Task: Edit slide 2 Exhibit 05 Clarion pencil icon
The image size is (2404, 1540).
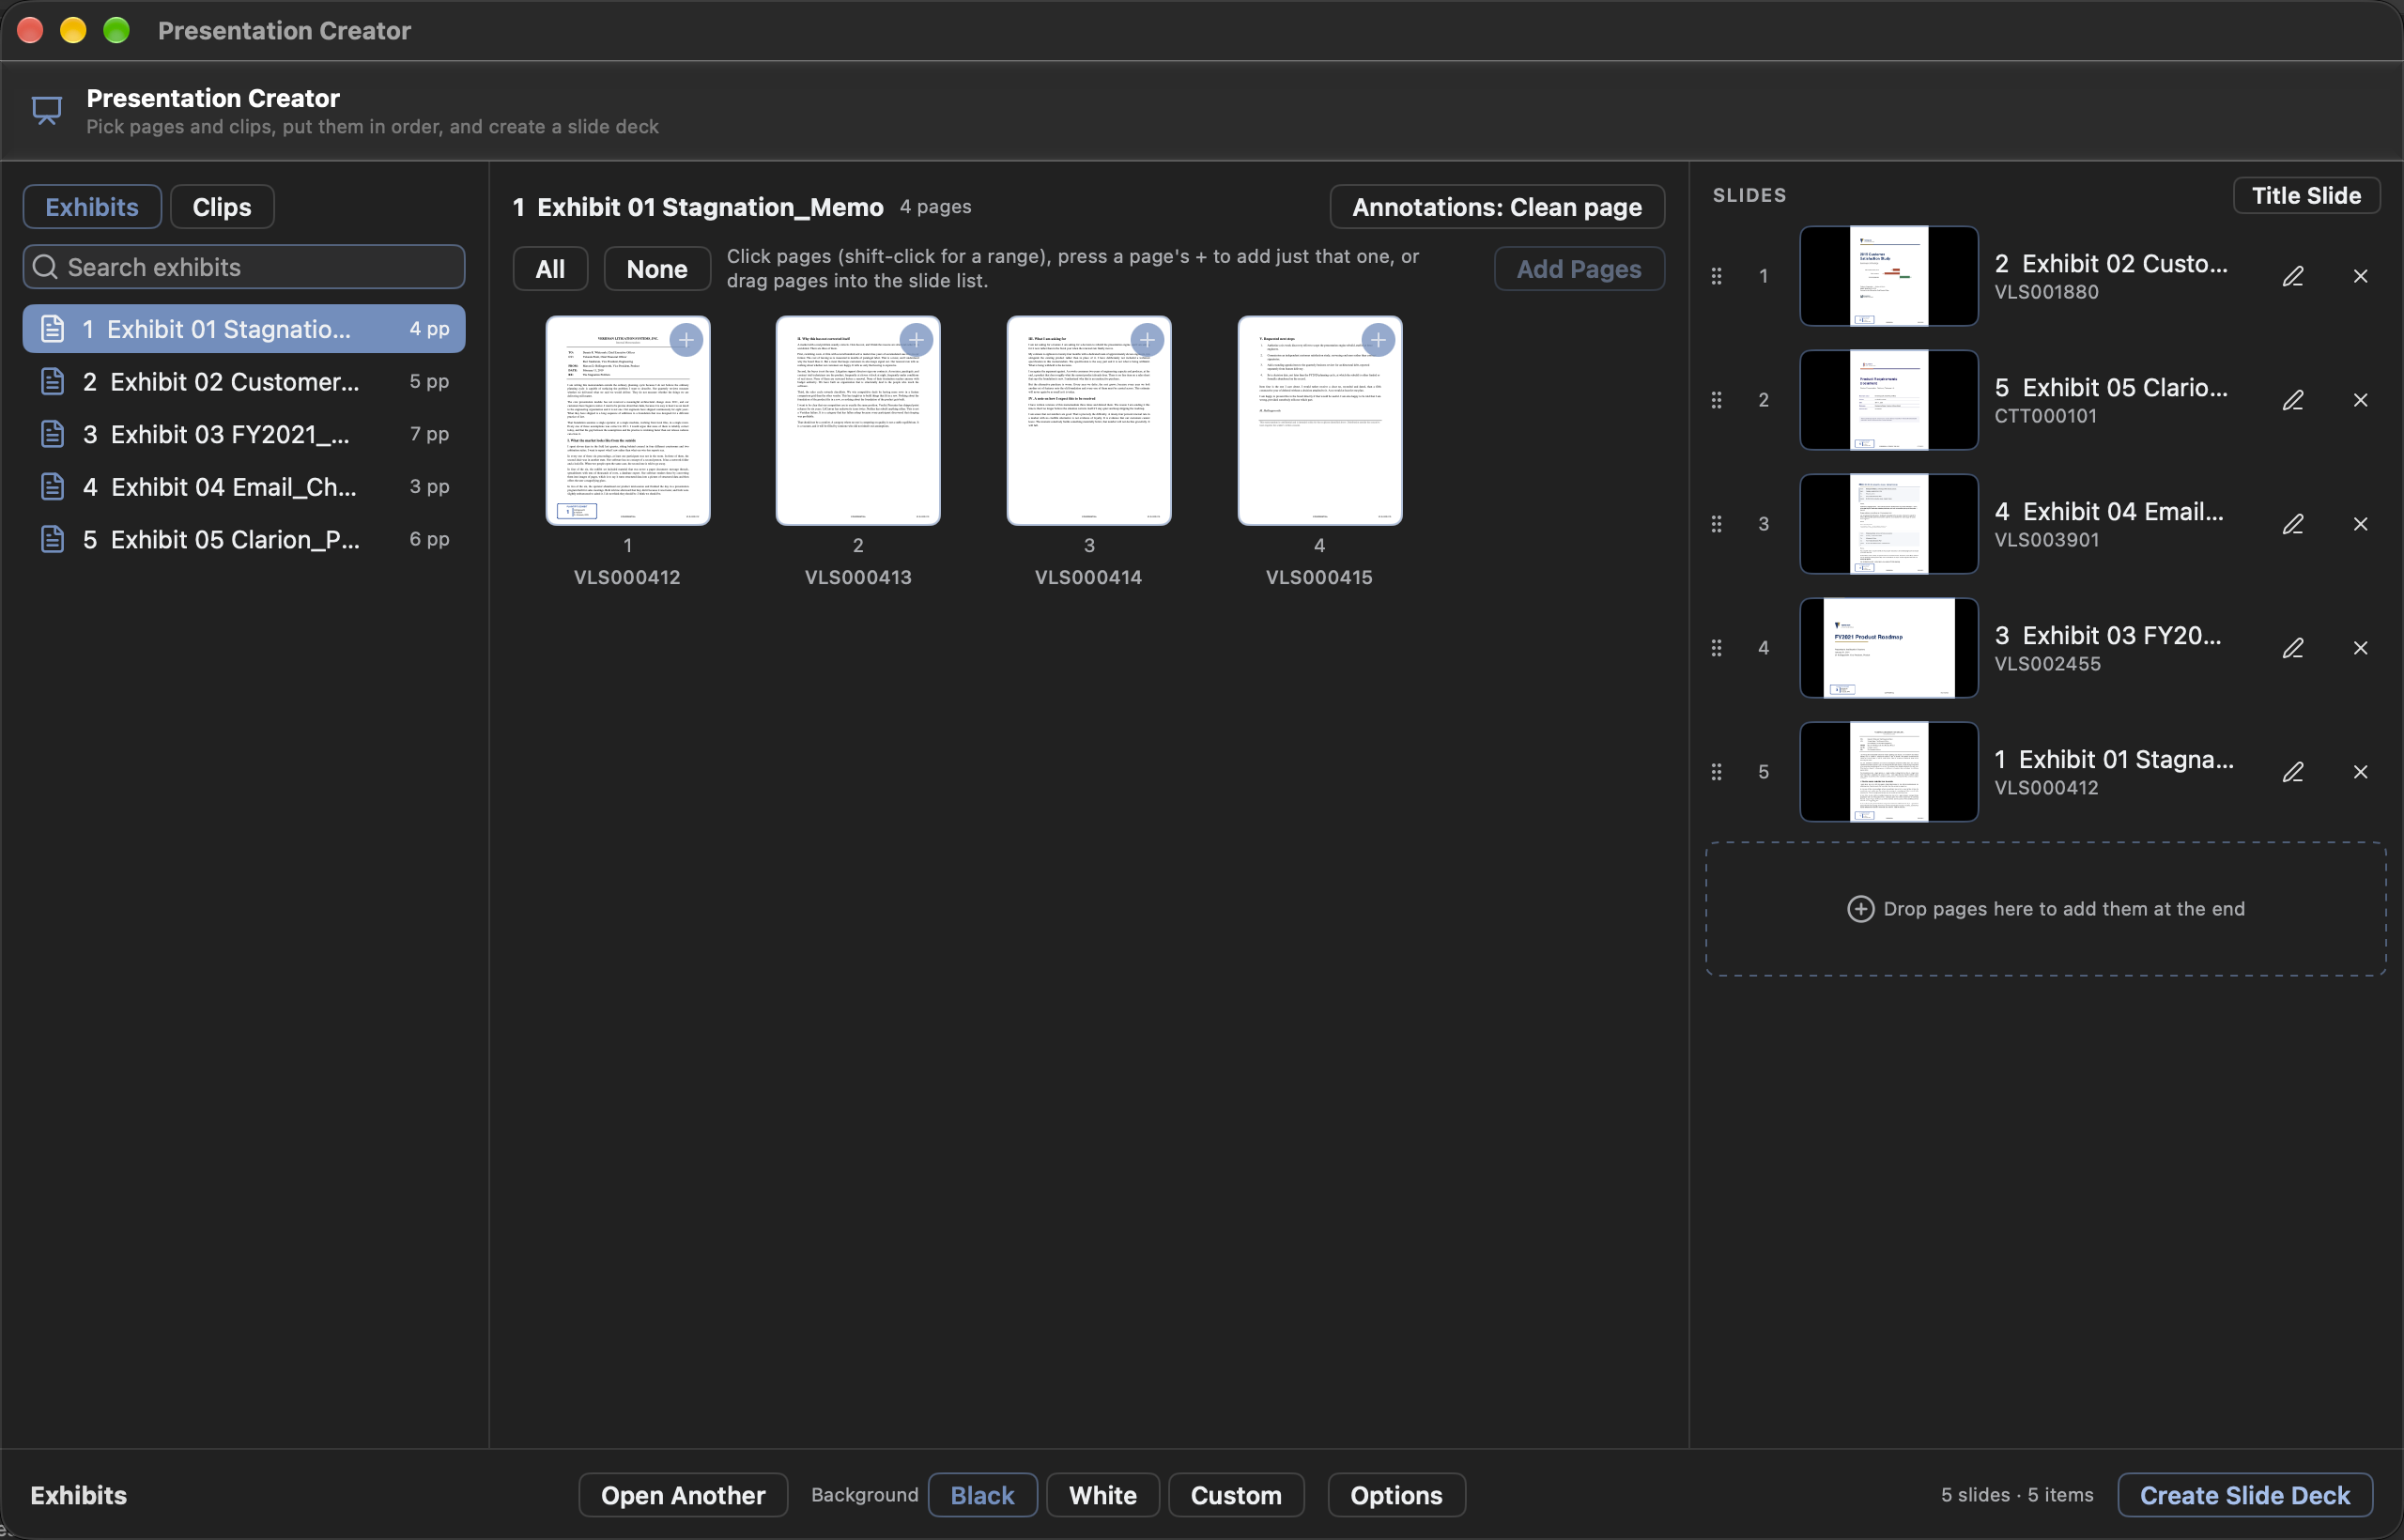Action: pos(2293,400)
